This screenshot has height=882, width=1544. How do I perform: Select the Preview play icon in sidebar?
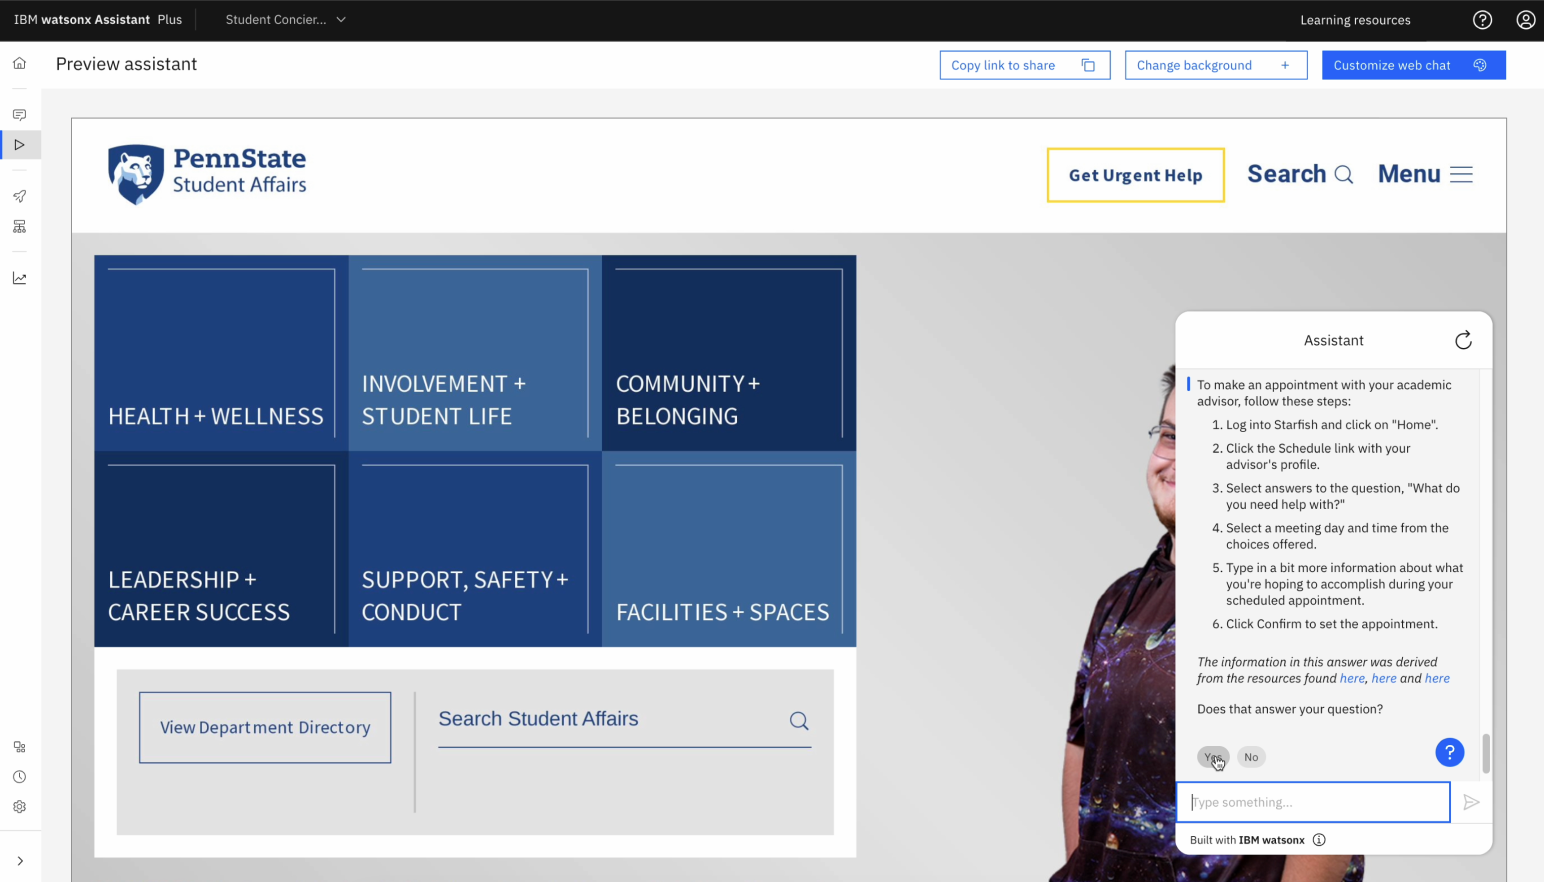[19, 145]
